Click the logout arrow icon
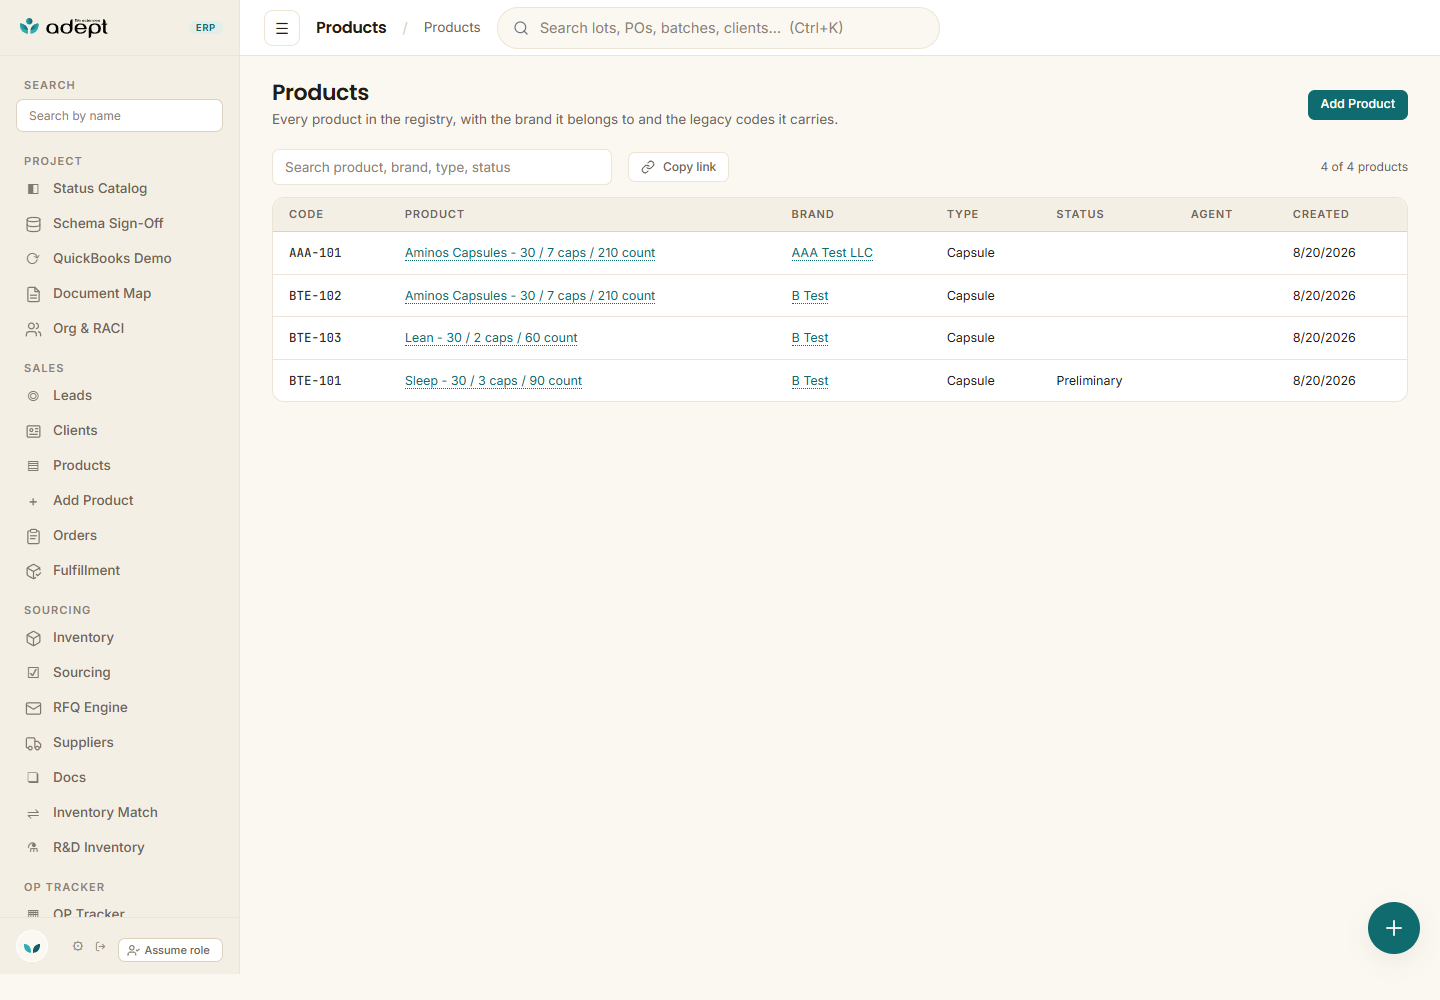Viewport: 1440px width, 1000px height. coord(100,946)
